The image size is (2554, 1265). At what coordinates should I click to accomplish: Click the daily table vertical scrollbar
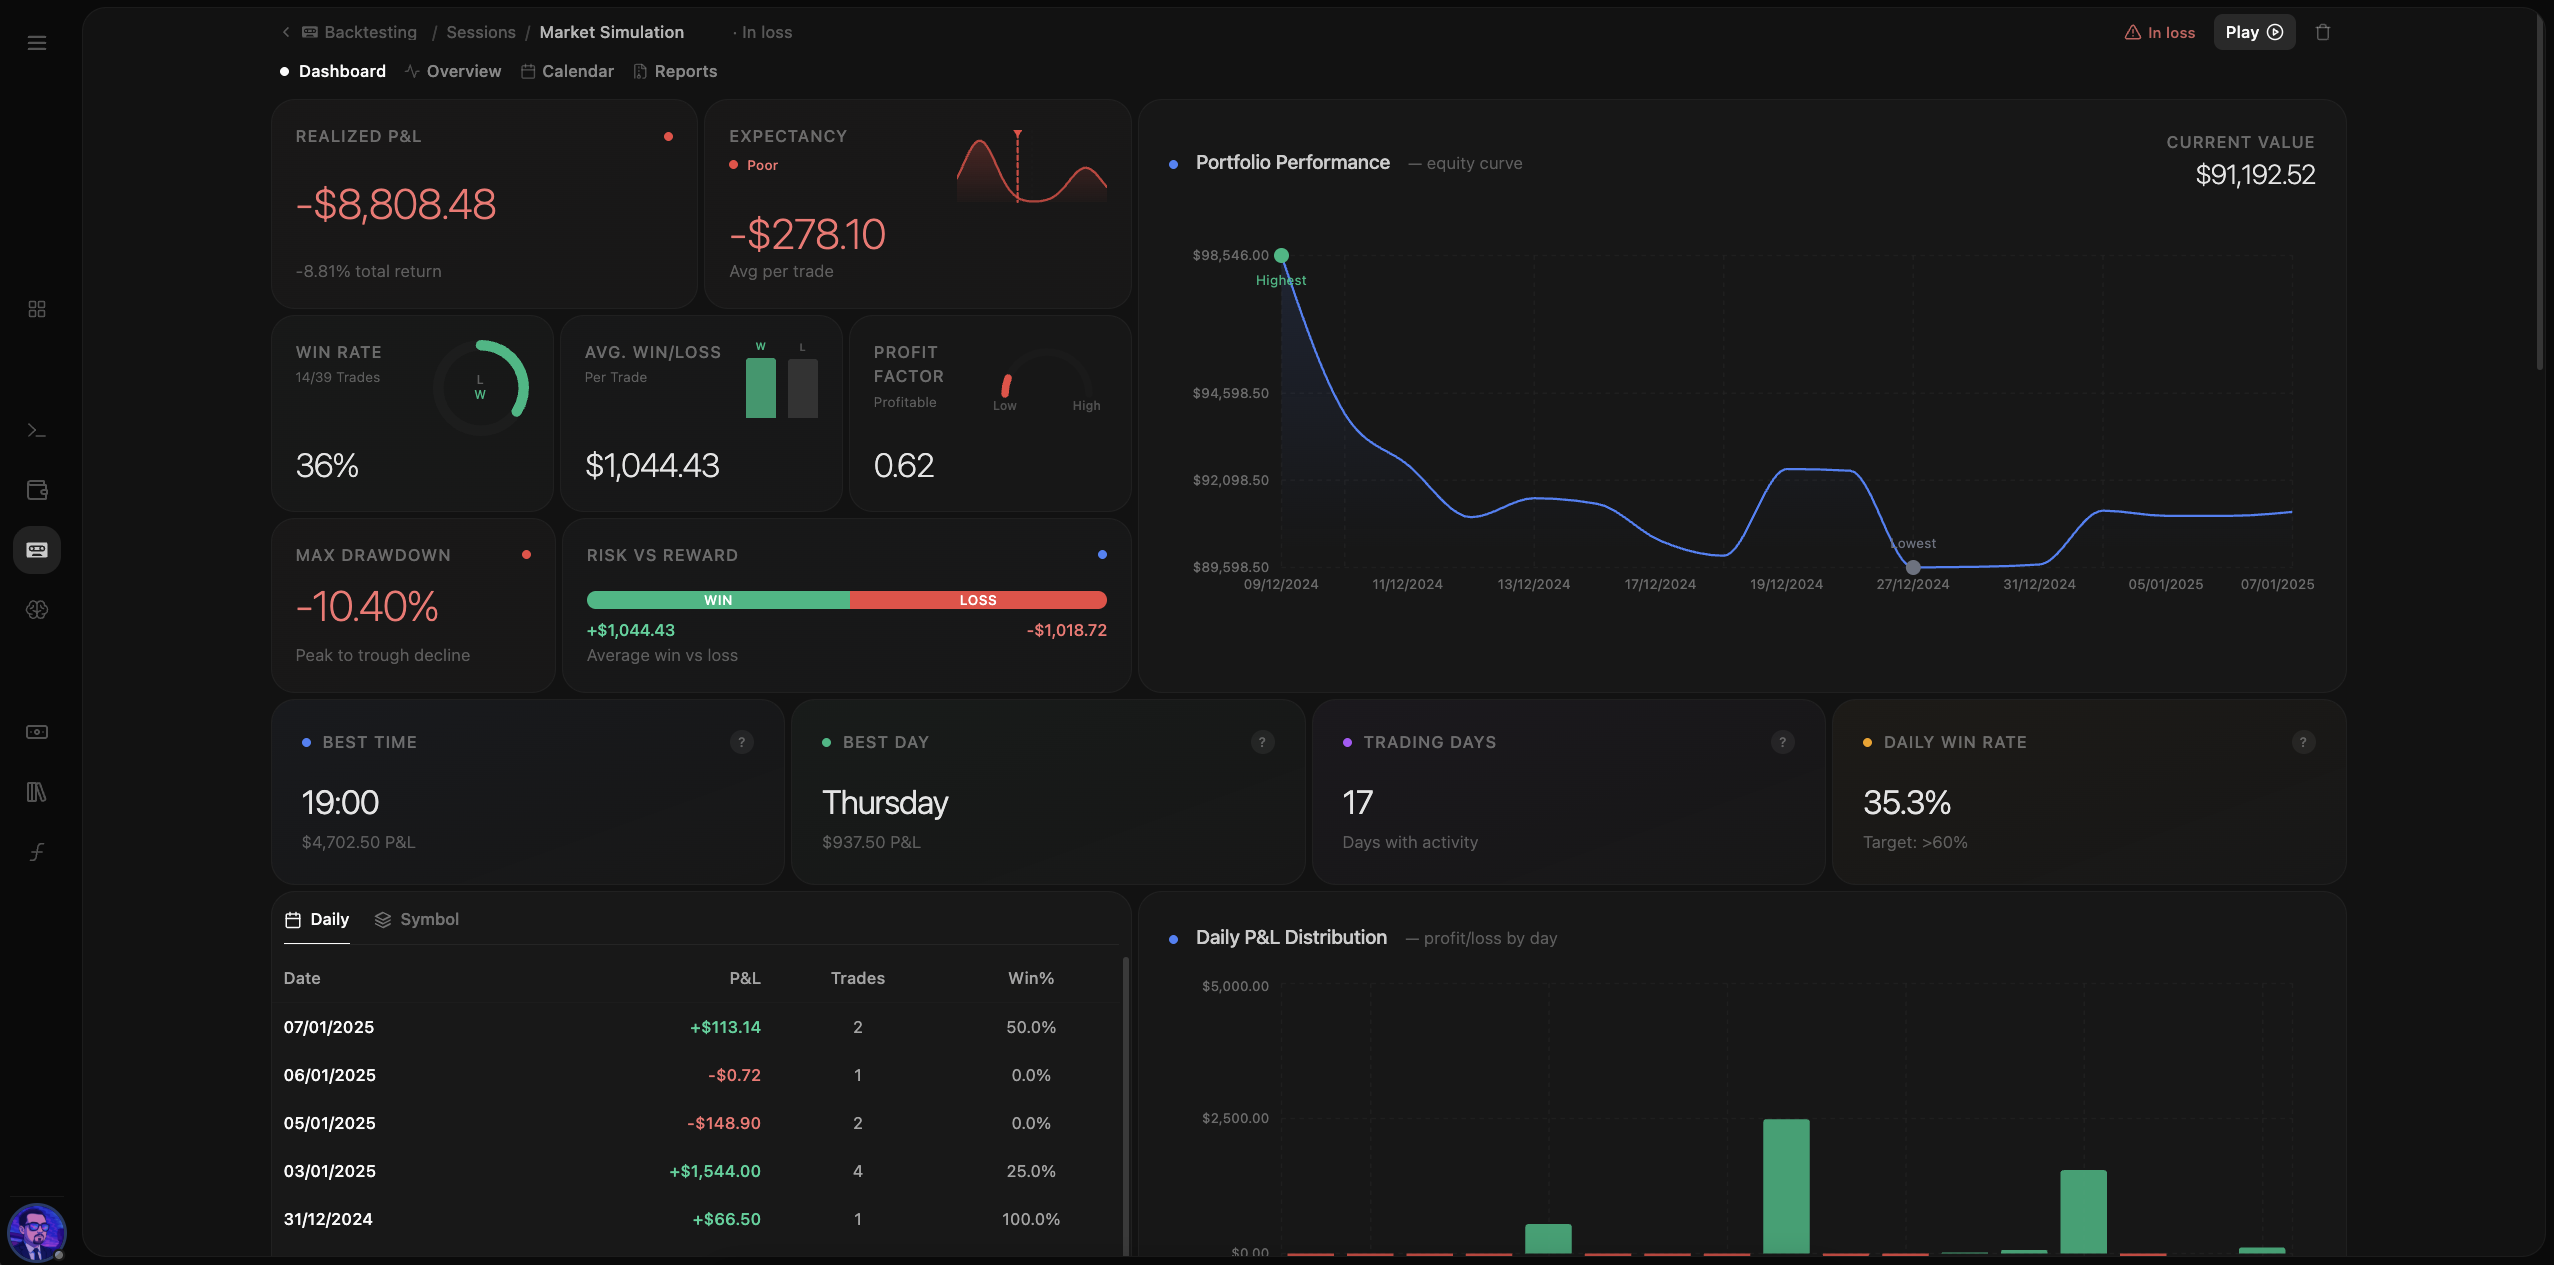click(x=1126, y=1105)
